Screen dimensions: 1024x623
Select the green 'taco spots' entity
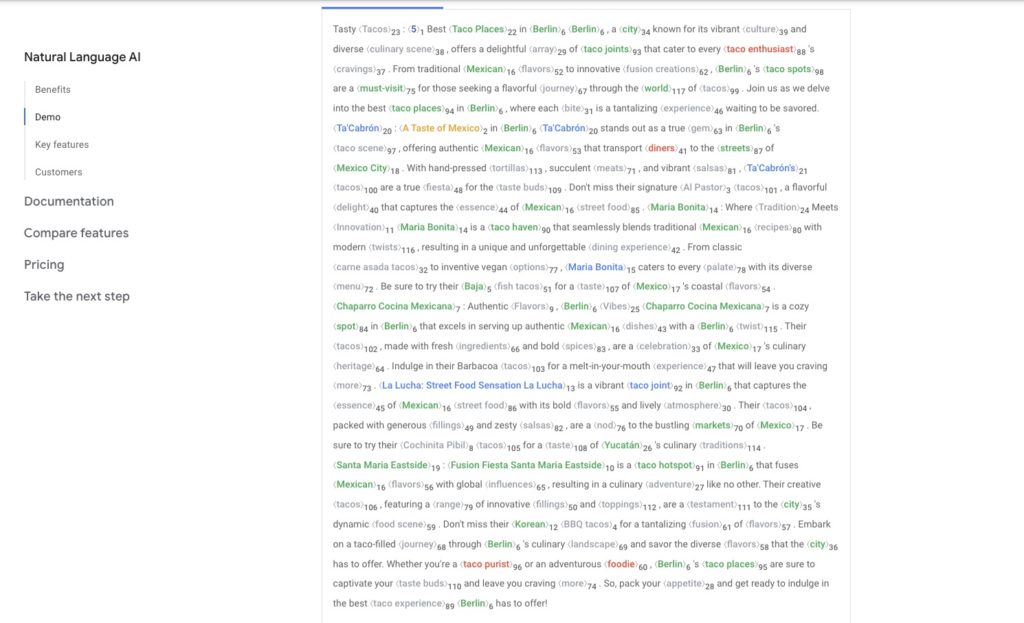click(x=788, y=69)
